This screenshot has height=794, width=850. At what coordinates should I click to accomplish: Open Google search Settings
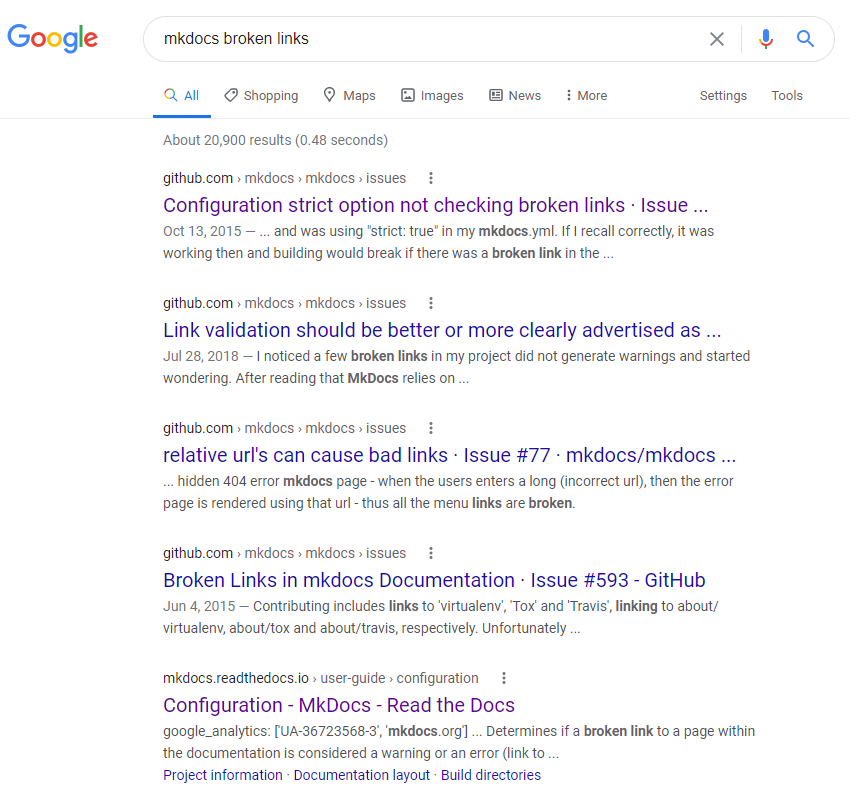723,95
